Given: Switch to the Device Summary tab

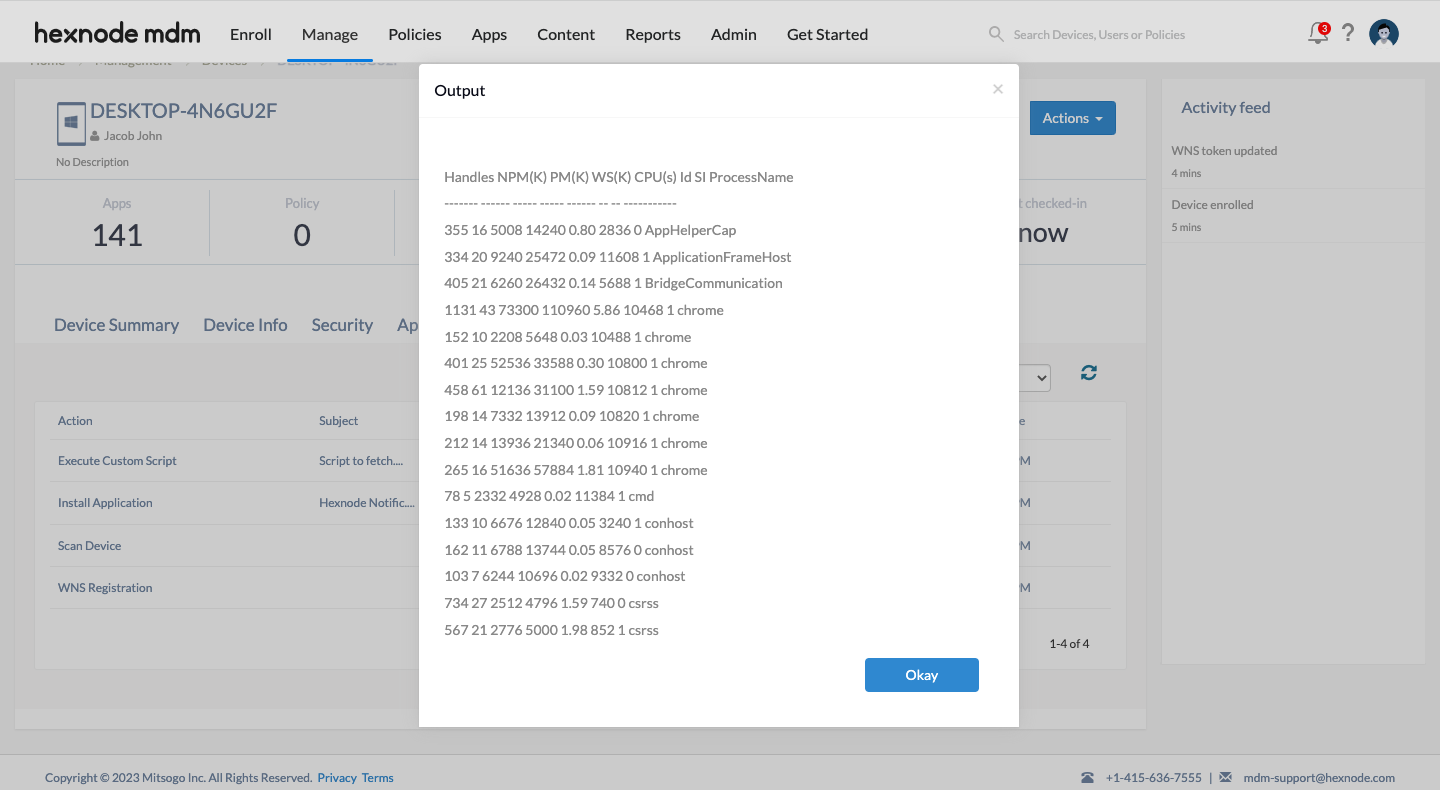Looking at the screenshot, I should click(x=116, y=325).
